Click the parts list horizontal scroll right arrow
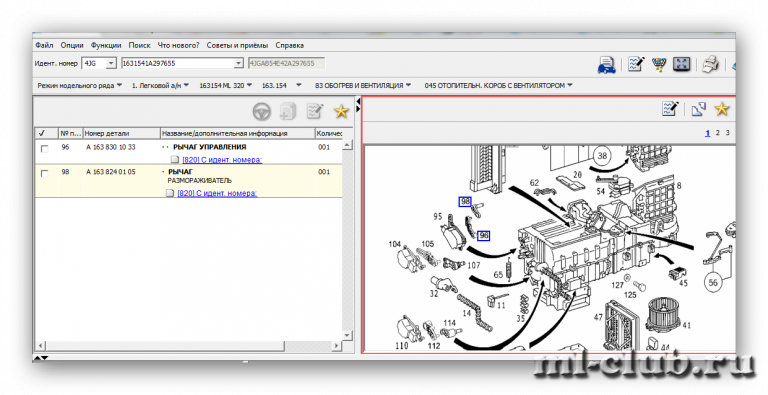The height and width of the screenshot is (395, 768). pos(336,346)
